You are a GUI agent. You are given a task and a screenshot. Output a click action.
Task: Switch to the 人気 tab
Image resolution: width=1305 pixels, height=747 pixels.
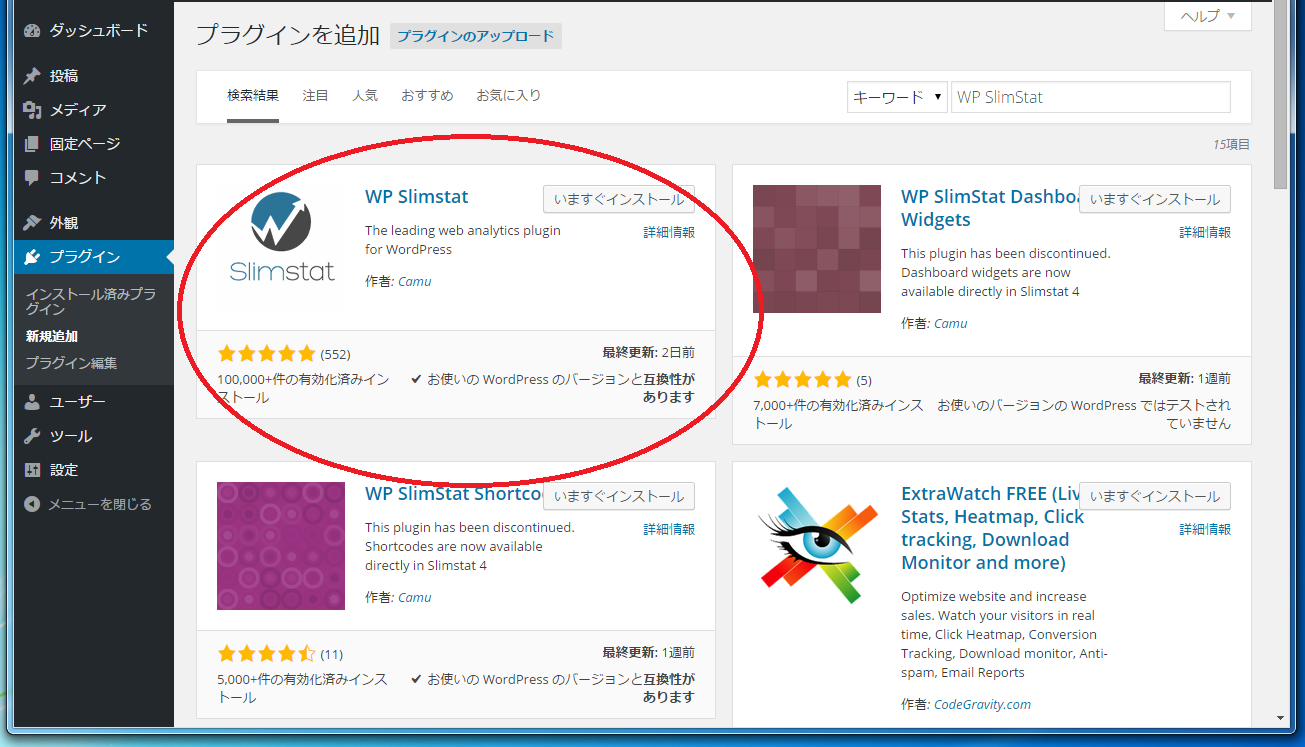(x=365, y=96)
